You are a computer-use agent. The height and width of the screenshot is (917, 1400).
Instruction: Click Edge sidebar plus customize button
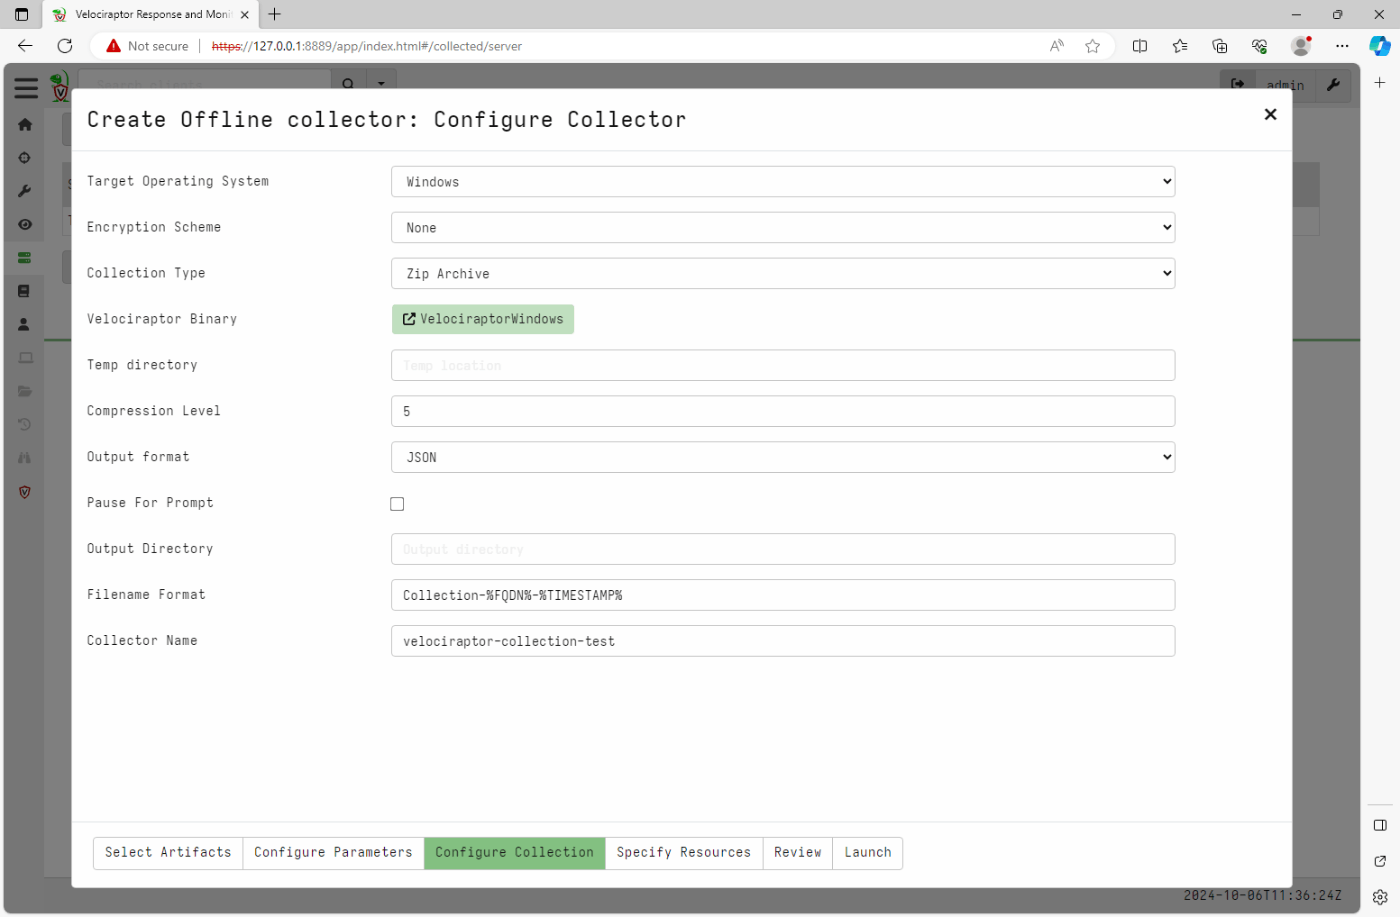pos(1380,83)
